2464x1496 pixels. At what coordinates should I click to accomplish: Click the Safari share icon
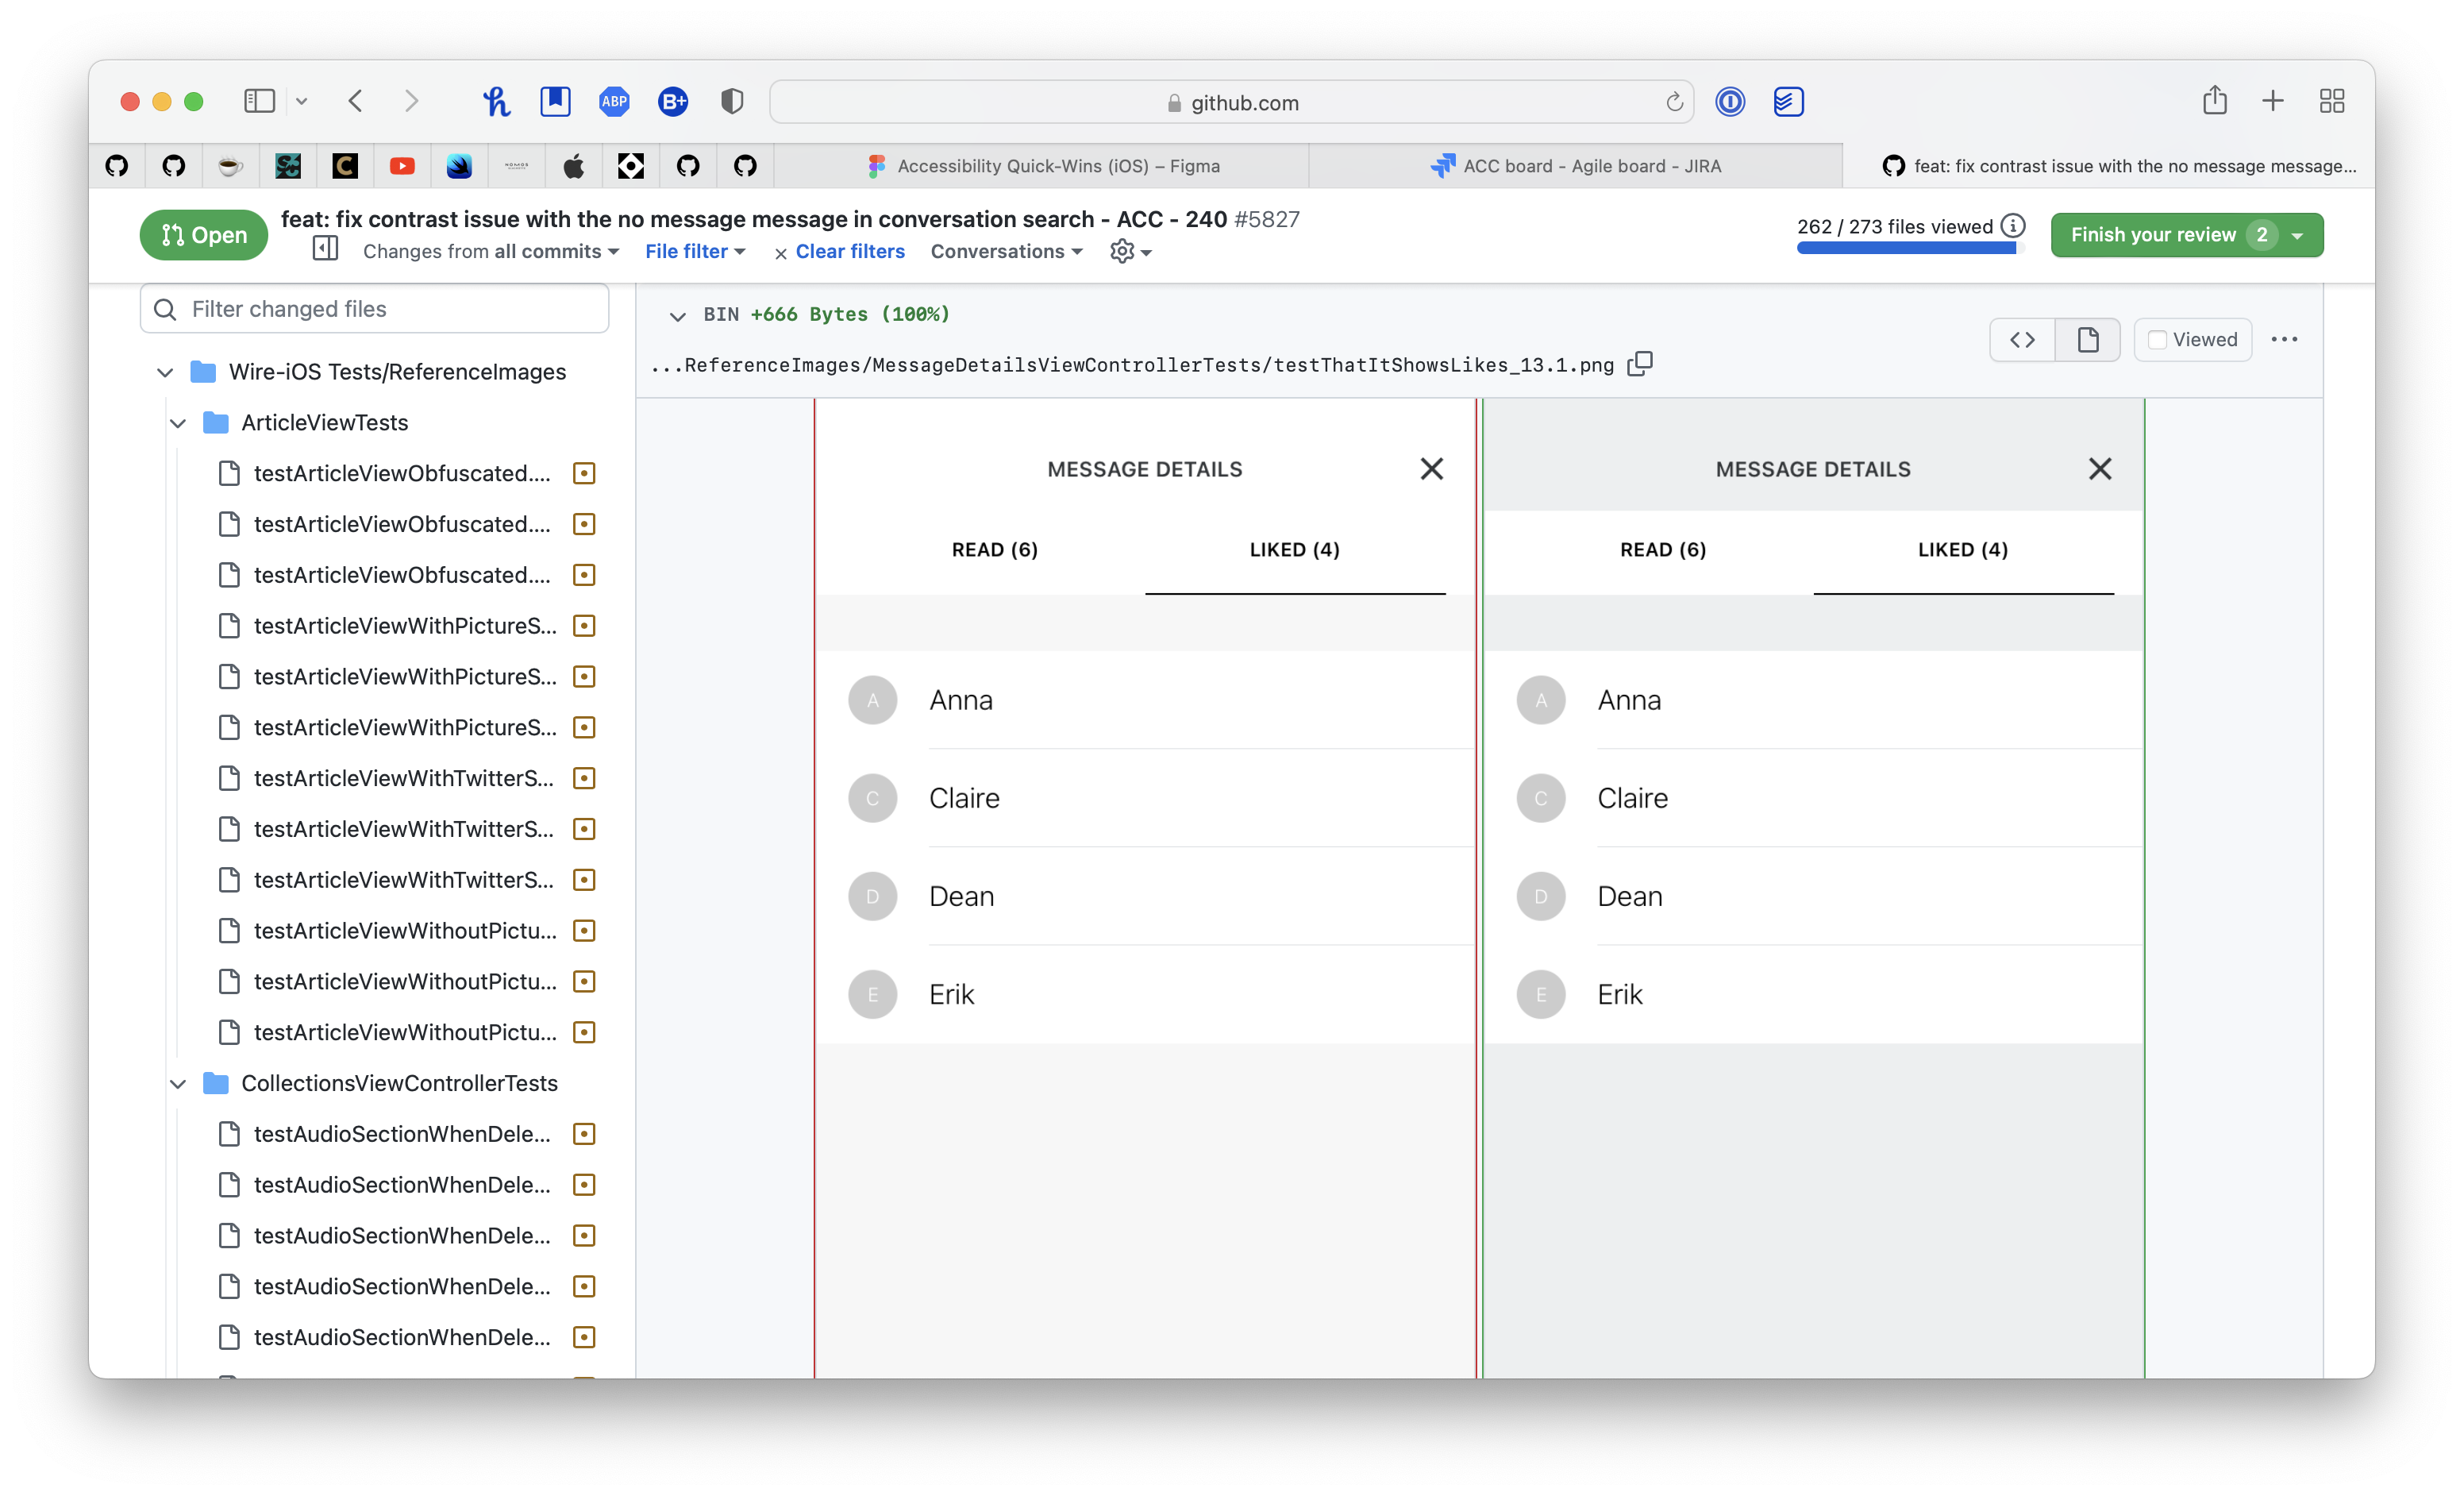[x=2214, y=101]
